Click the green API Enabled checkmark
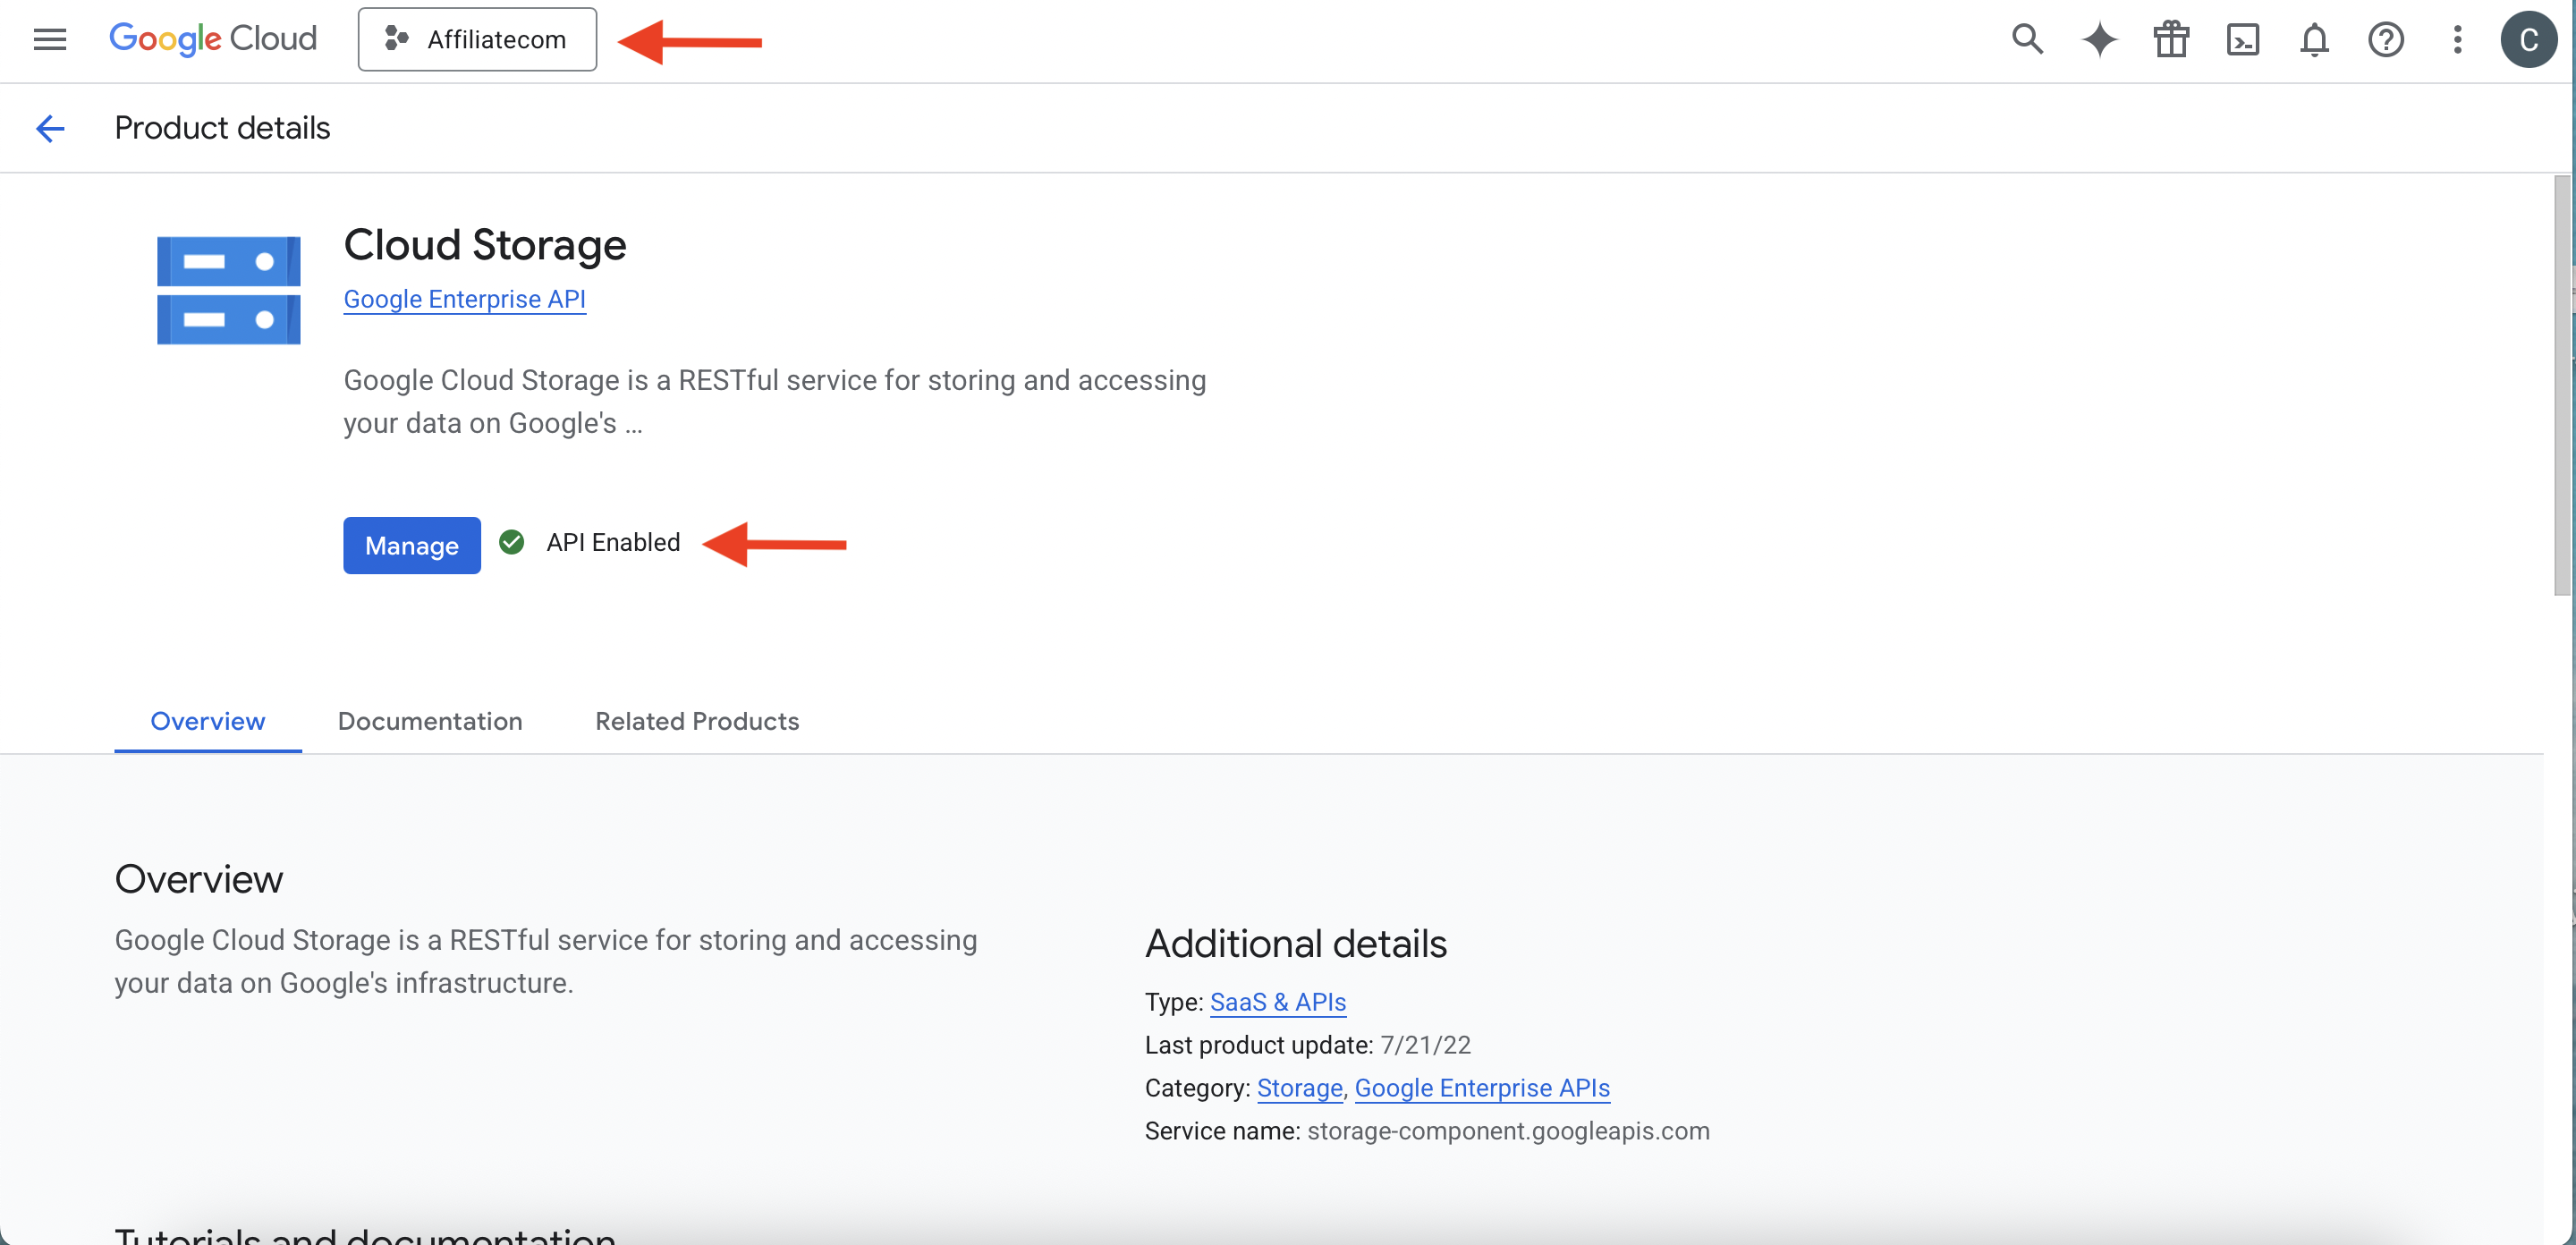Image resolution: width=2576 pixels, height=1245 pixels. click(512, 542)
